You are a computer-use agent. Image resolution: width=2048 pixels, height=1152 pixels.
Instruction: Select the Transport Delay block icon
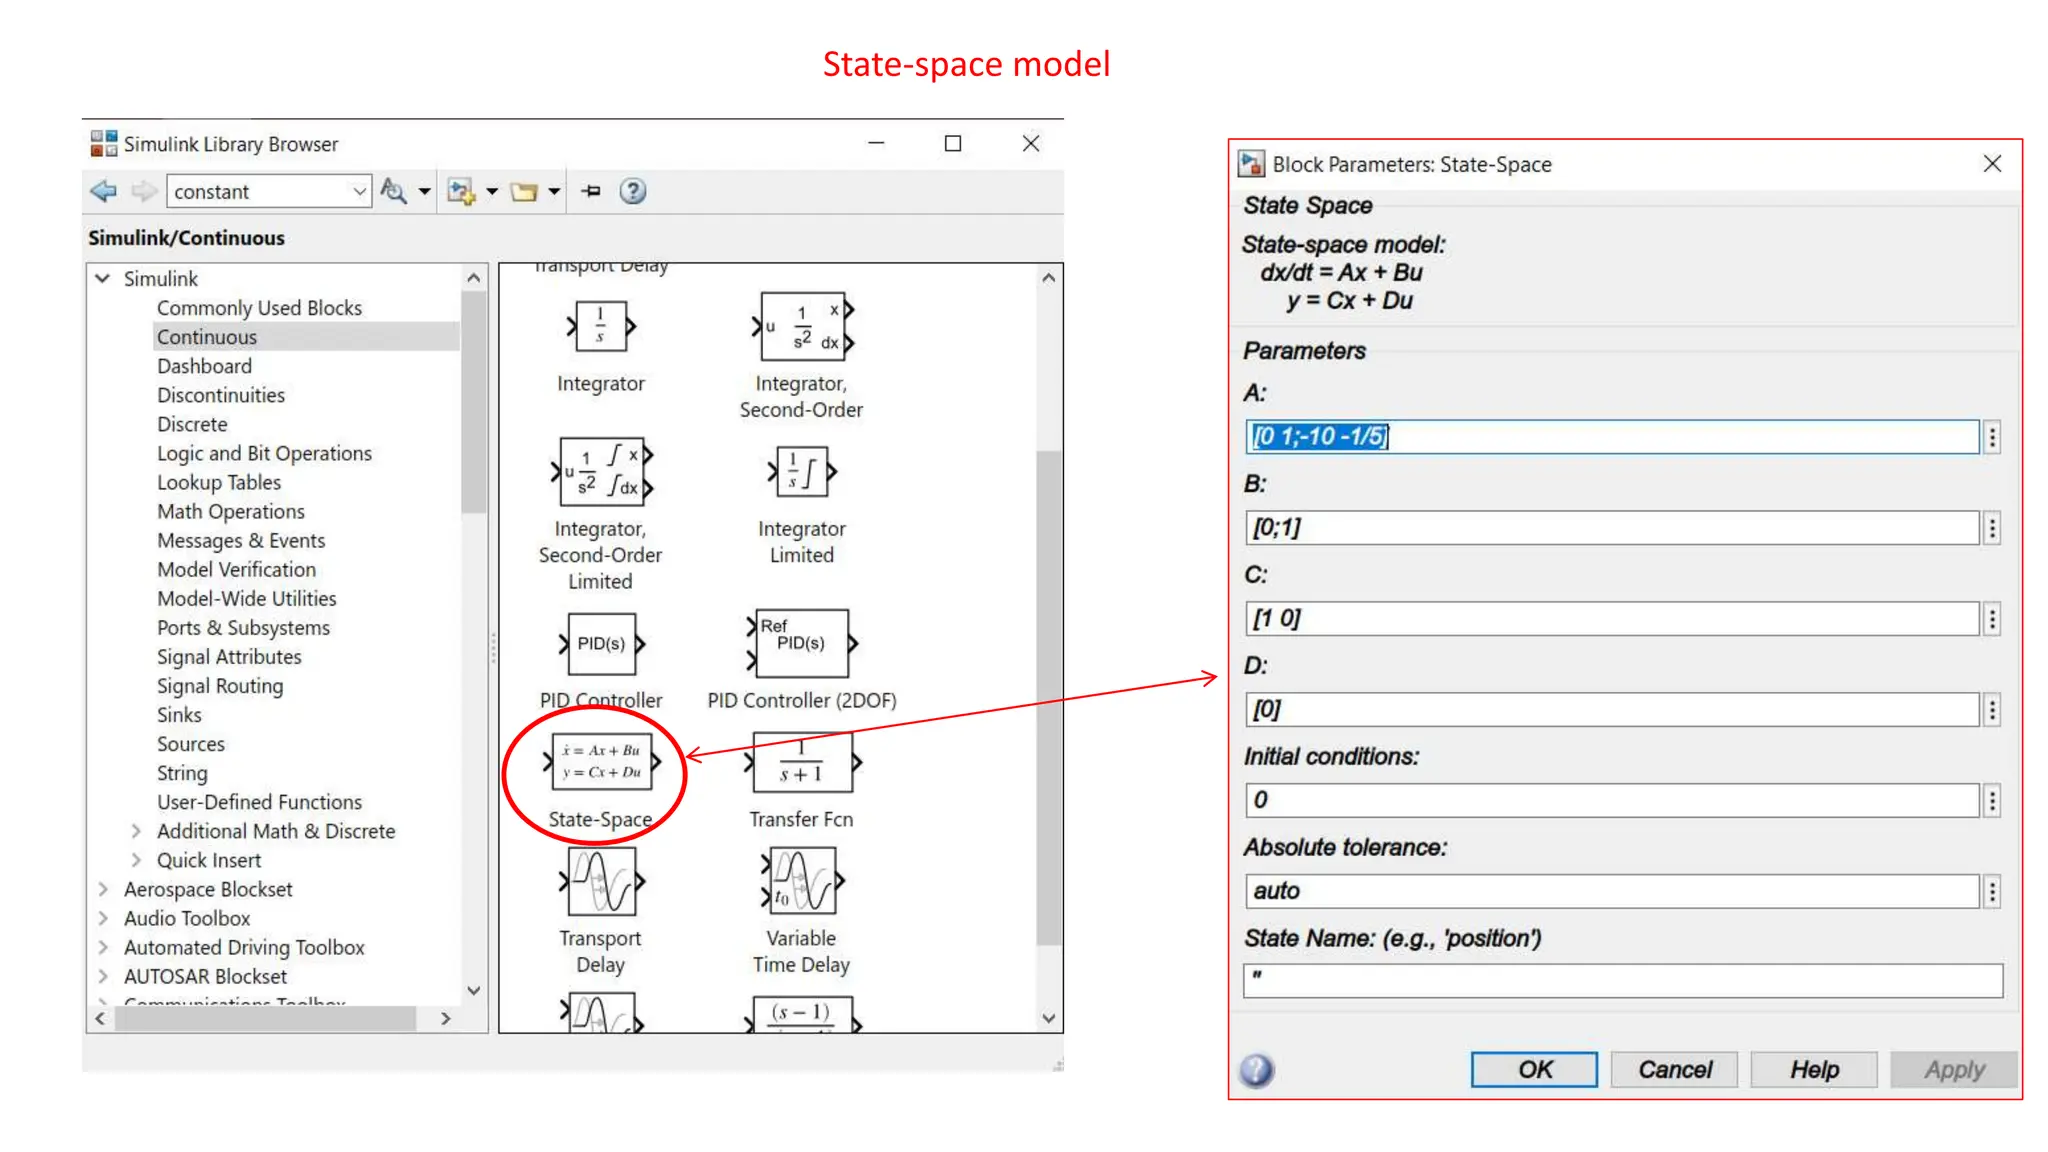[x=602, y=881]
